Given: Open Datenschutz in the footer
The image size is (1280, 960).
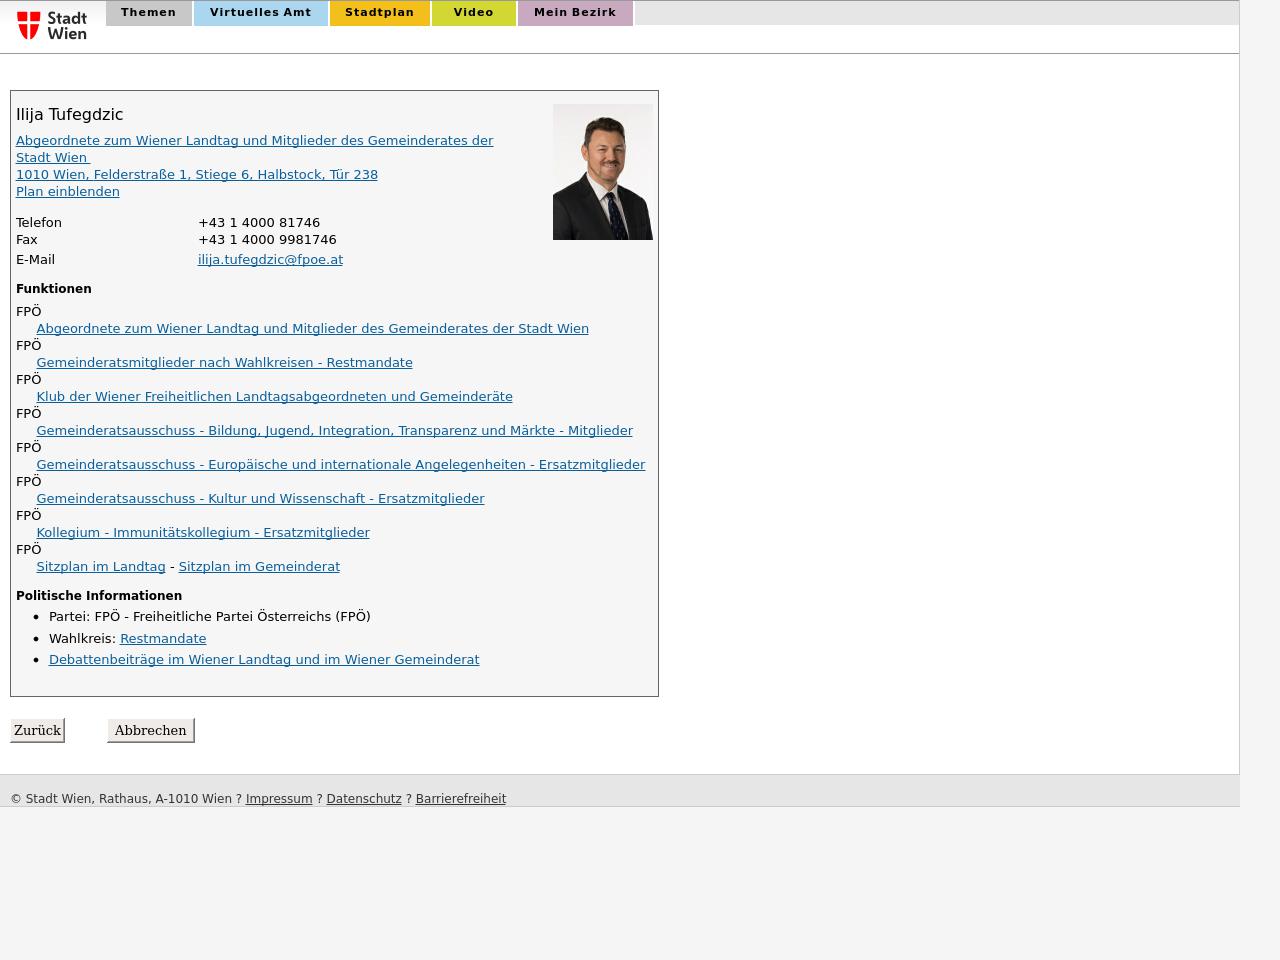Looking at the screenshot, I should point(364,798).
